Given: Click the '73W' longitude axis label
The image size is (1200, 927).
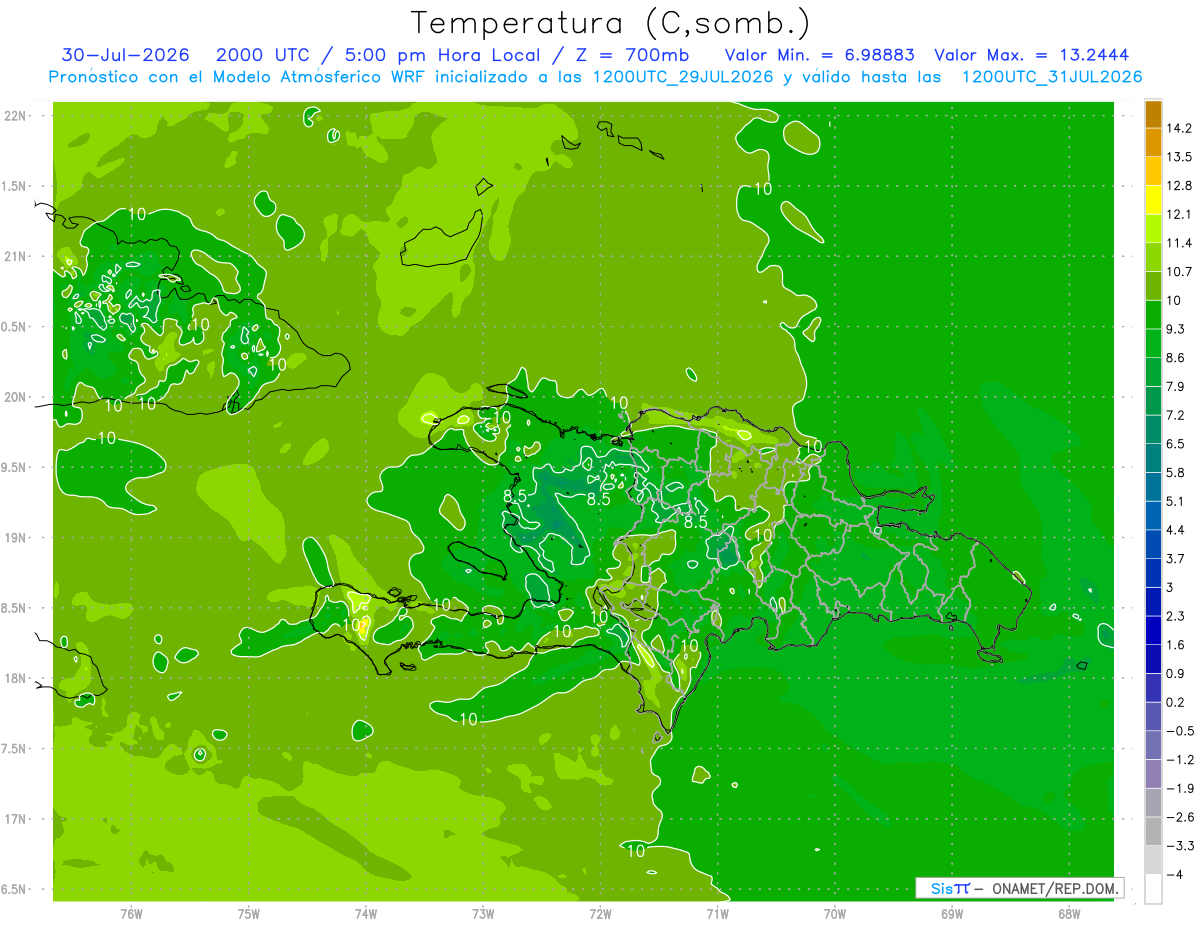Looking at the screenshot, I should click(483, 912).
